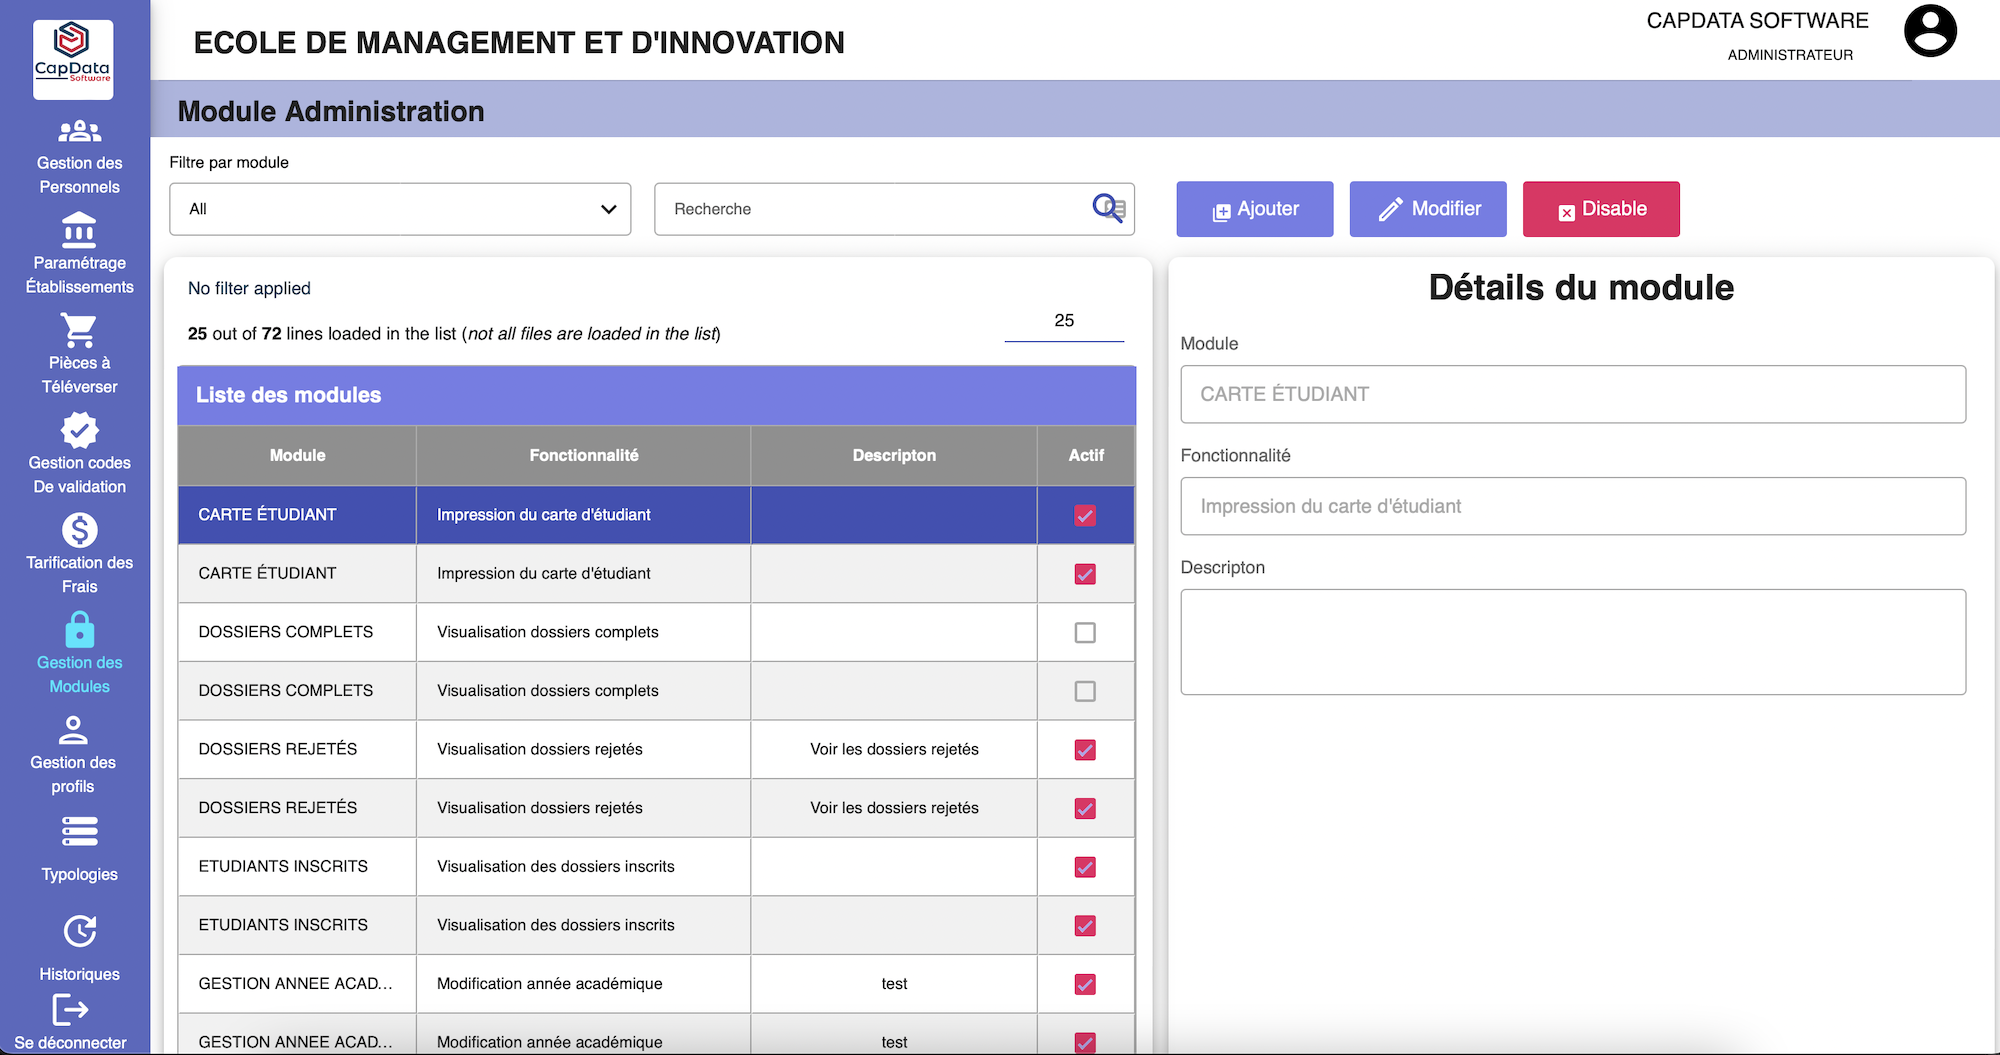The height and width of the screenshot is (1055, 2000).
Task: Click the Descripton column header in table
Action: 894,455
